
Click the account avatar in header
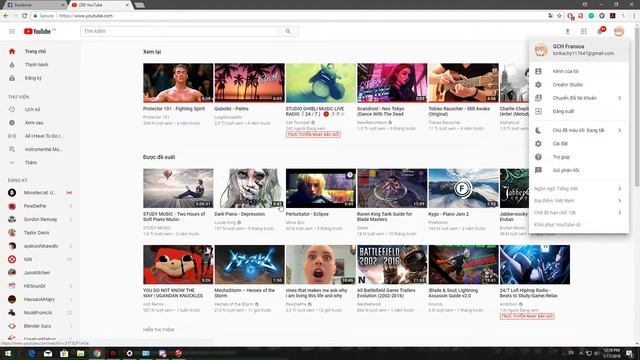pyautogui.click(x=619, y=31)
